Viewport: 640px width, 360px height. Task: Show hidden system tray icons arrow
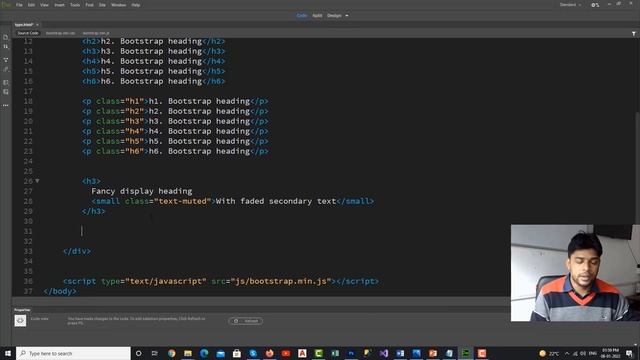[x=567, y=353]
